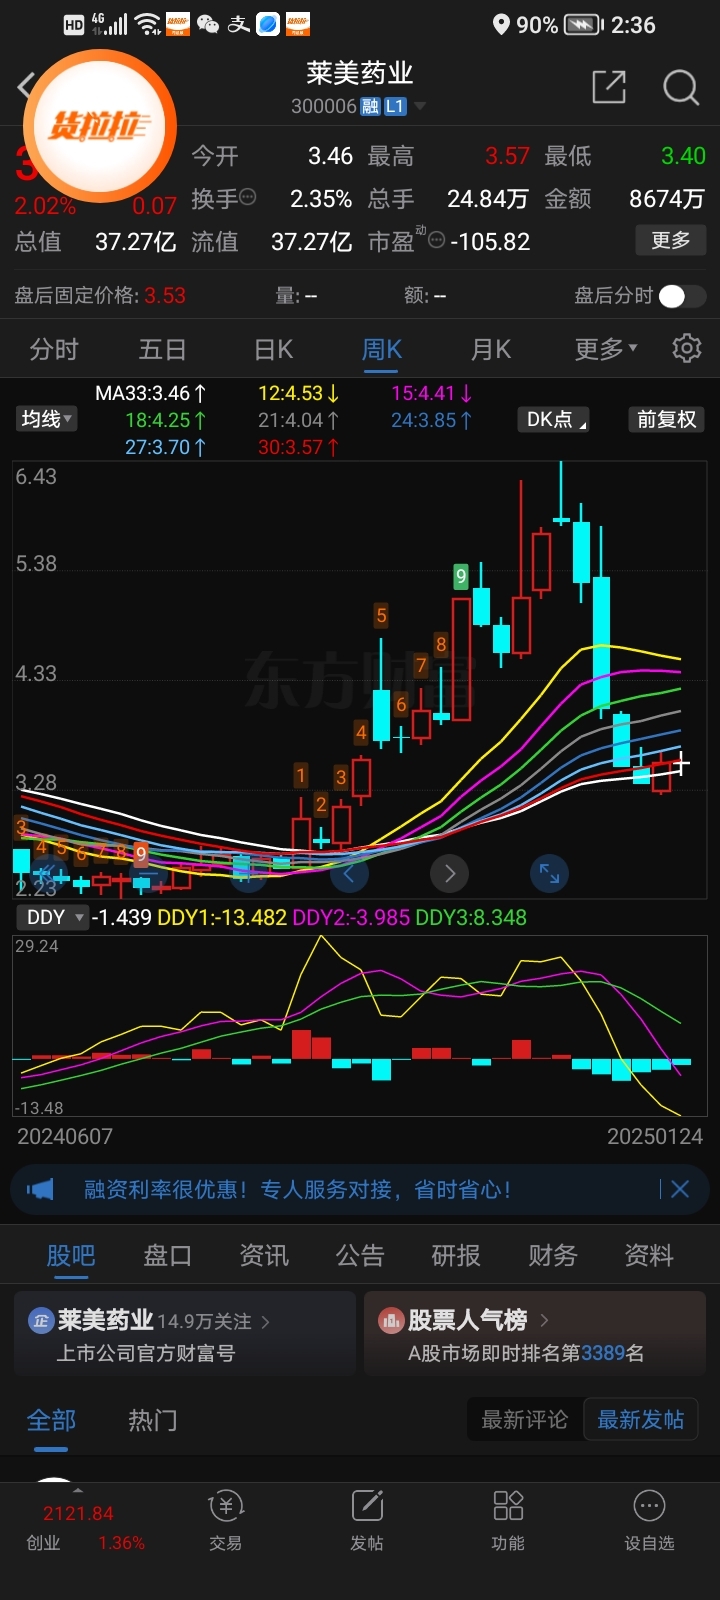Switch to 五日 chart tab
720x1600 pixels.
tap(163, 349)
